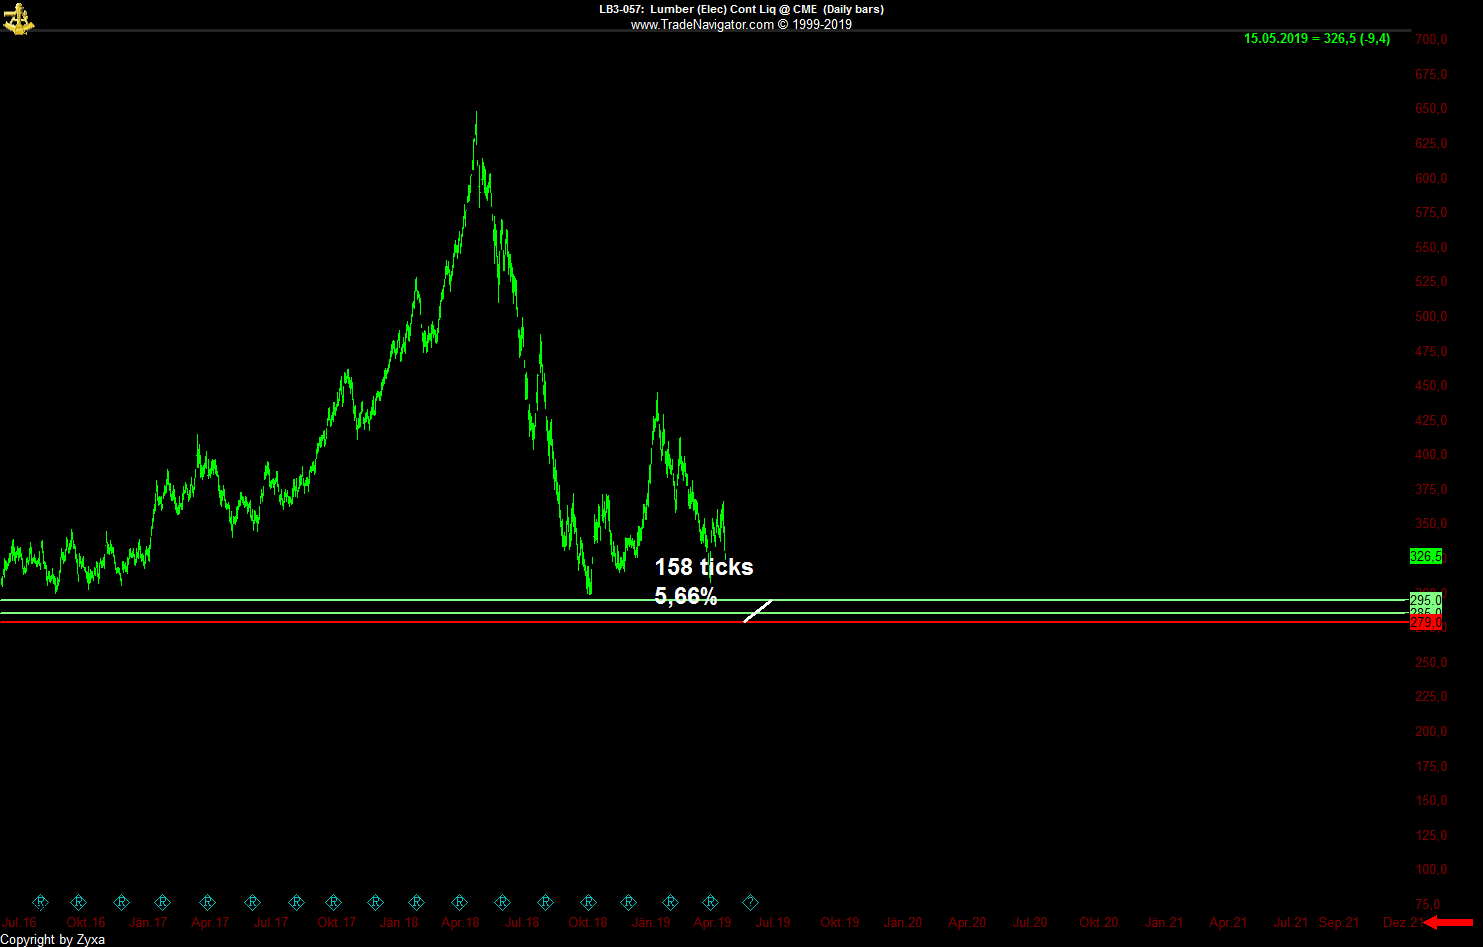
Task: Click the Jän.18 date axis label
Action: click(399, 922)
